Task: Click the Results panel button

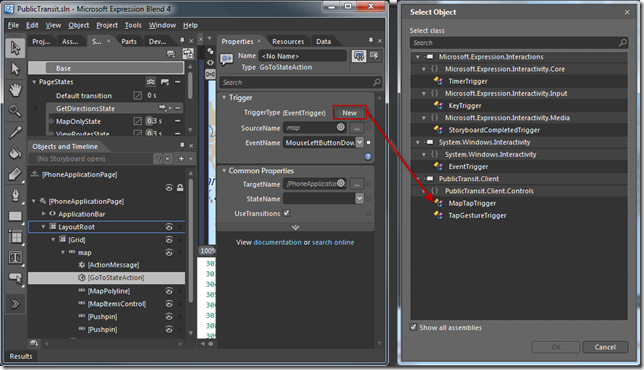Action: point(21,356)
